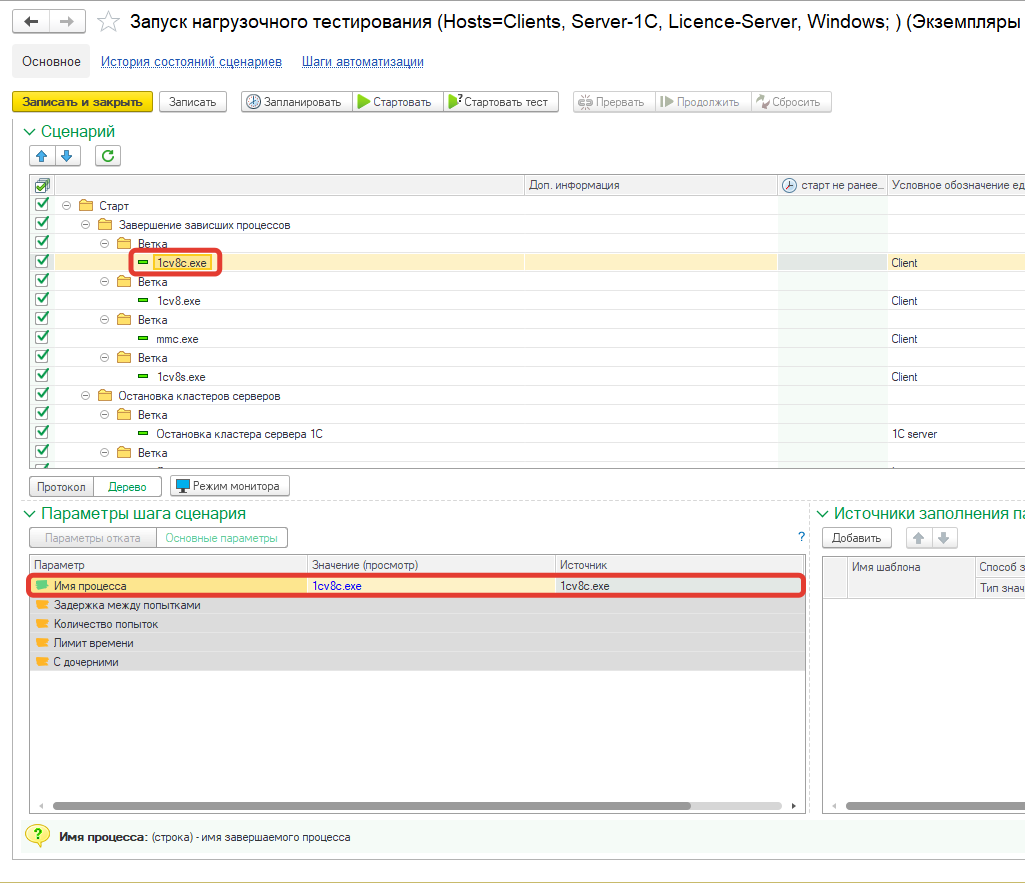Image resolution: width=1025 pixels, height=883 pixels.
Task: Open help via the blue question mark
Action: tap(801, 537)
